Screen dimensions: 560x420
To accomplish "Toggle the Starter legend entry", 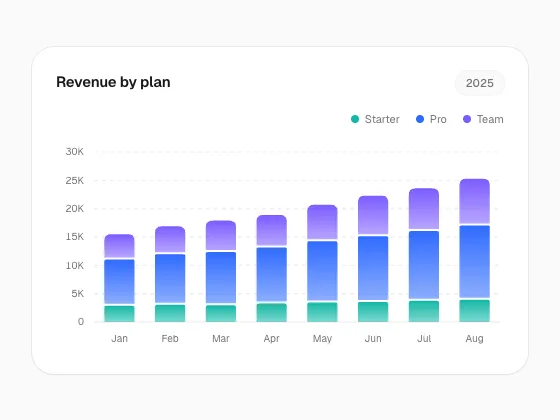I will click(x=375, y=119).
